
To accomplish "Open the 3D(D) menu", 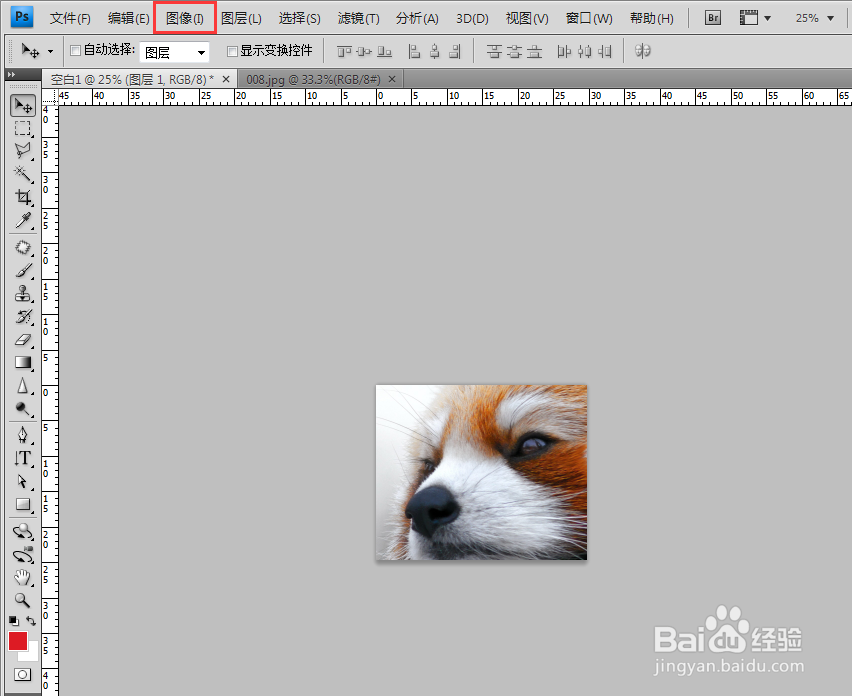I will tap(472, 18).
